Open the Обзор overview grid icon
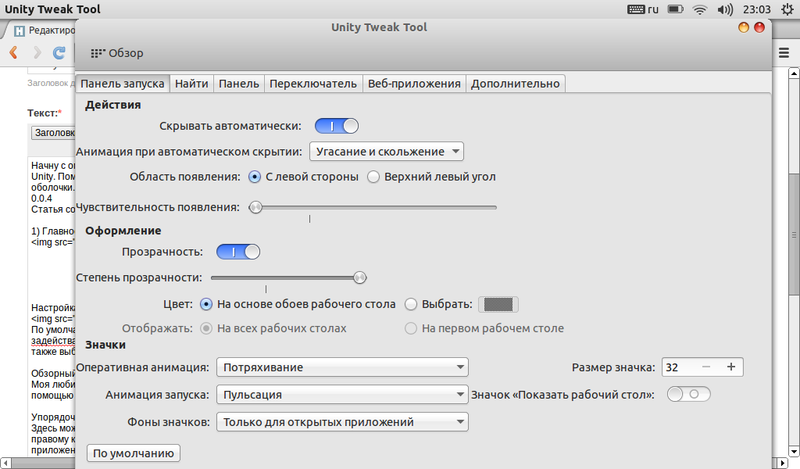This screenshot has height=469, width=800. [97, 53]
